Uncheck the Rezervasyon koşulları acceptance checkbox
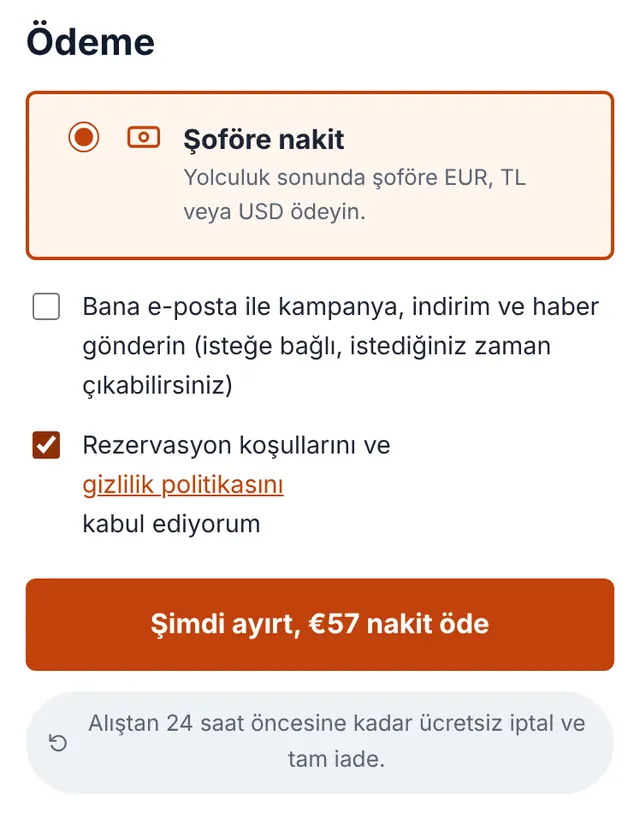 [46, 445]
